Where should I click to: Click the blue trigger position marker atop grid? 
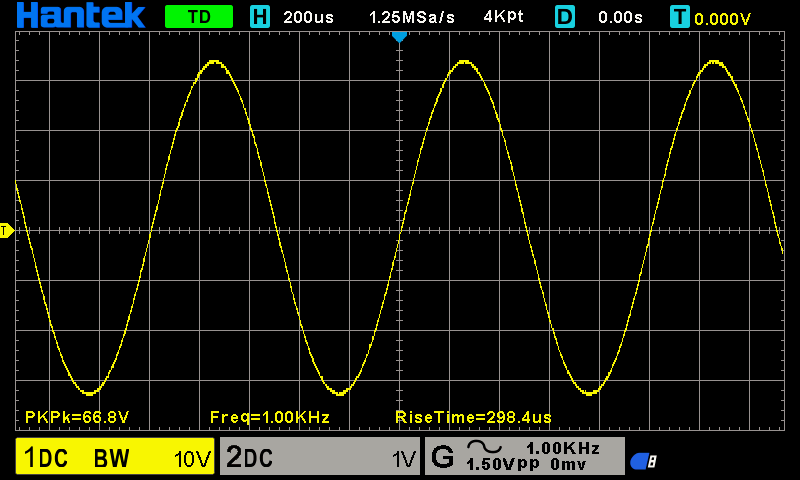[399, 37]
